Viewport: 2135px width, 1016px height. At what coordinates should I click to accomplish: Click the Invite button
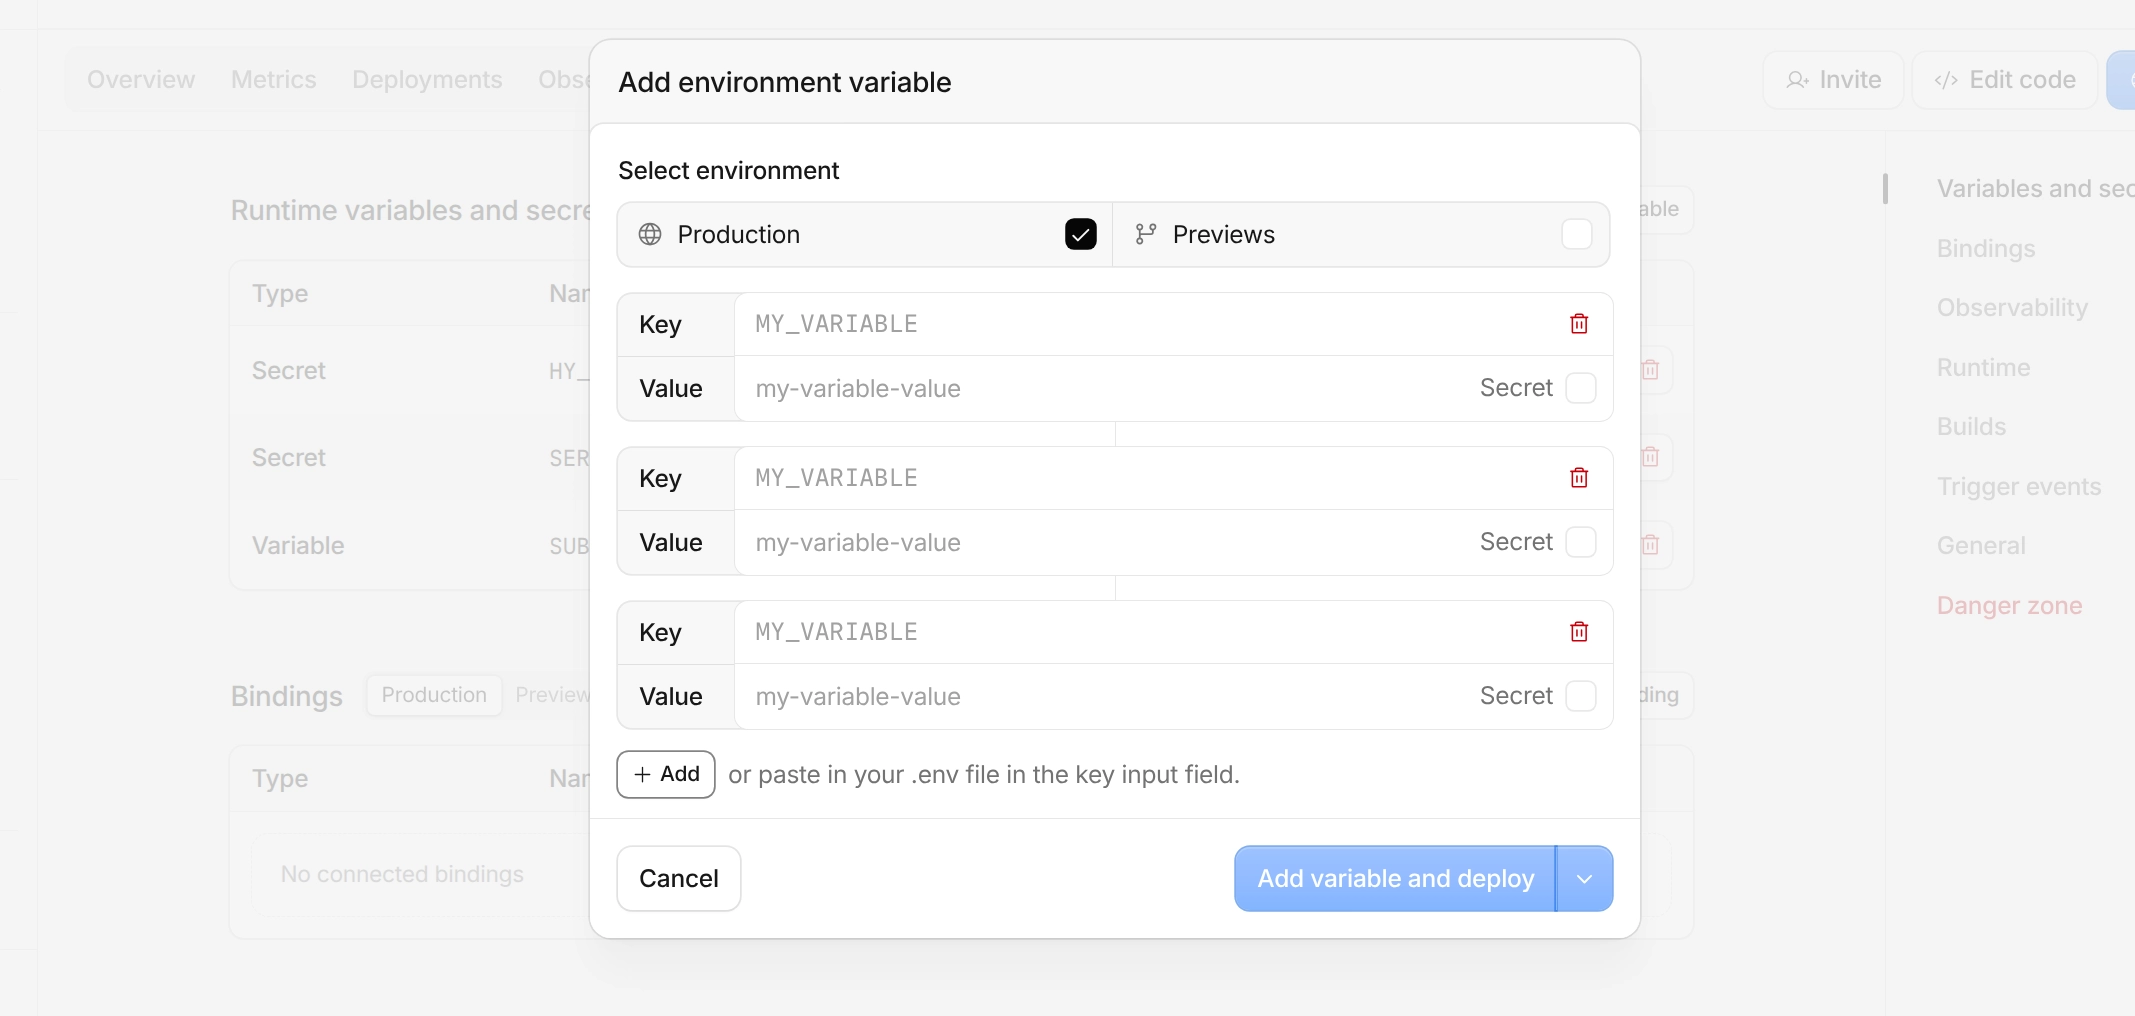(x=1834, y=80)
